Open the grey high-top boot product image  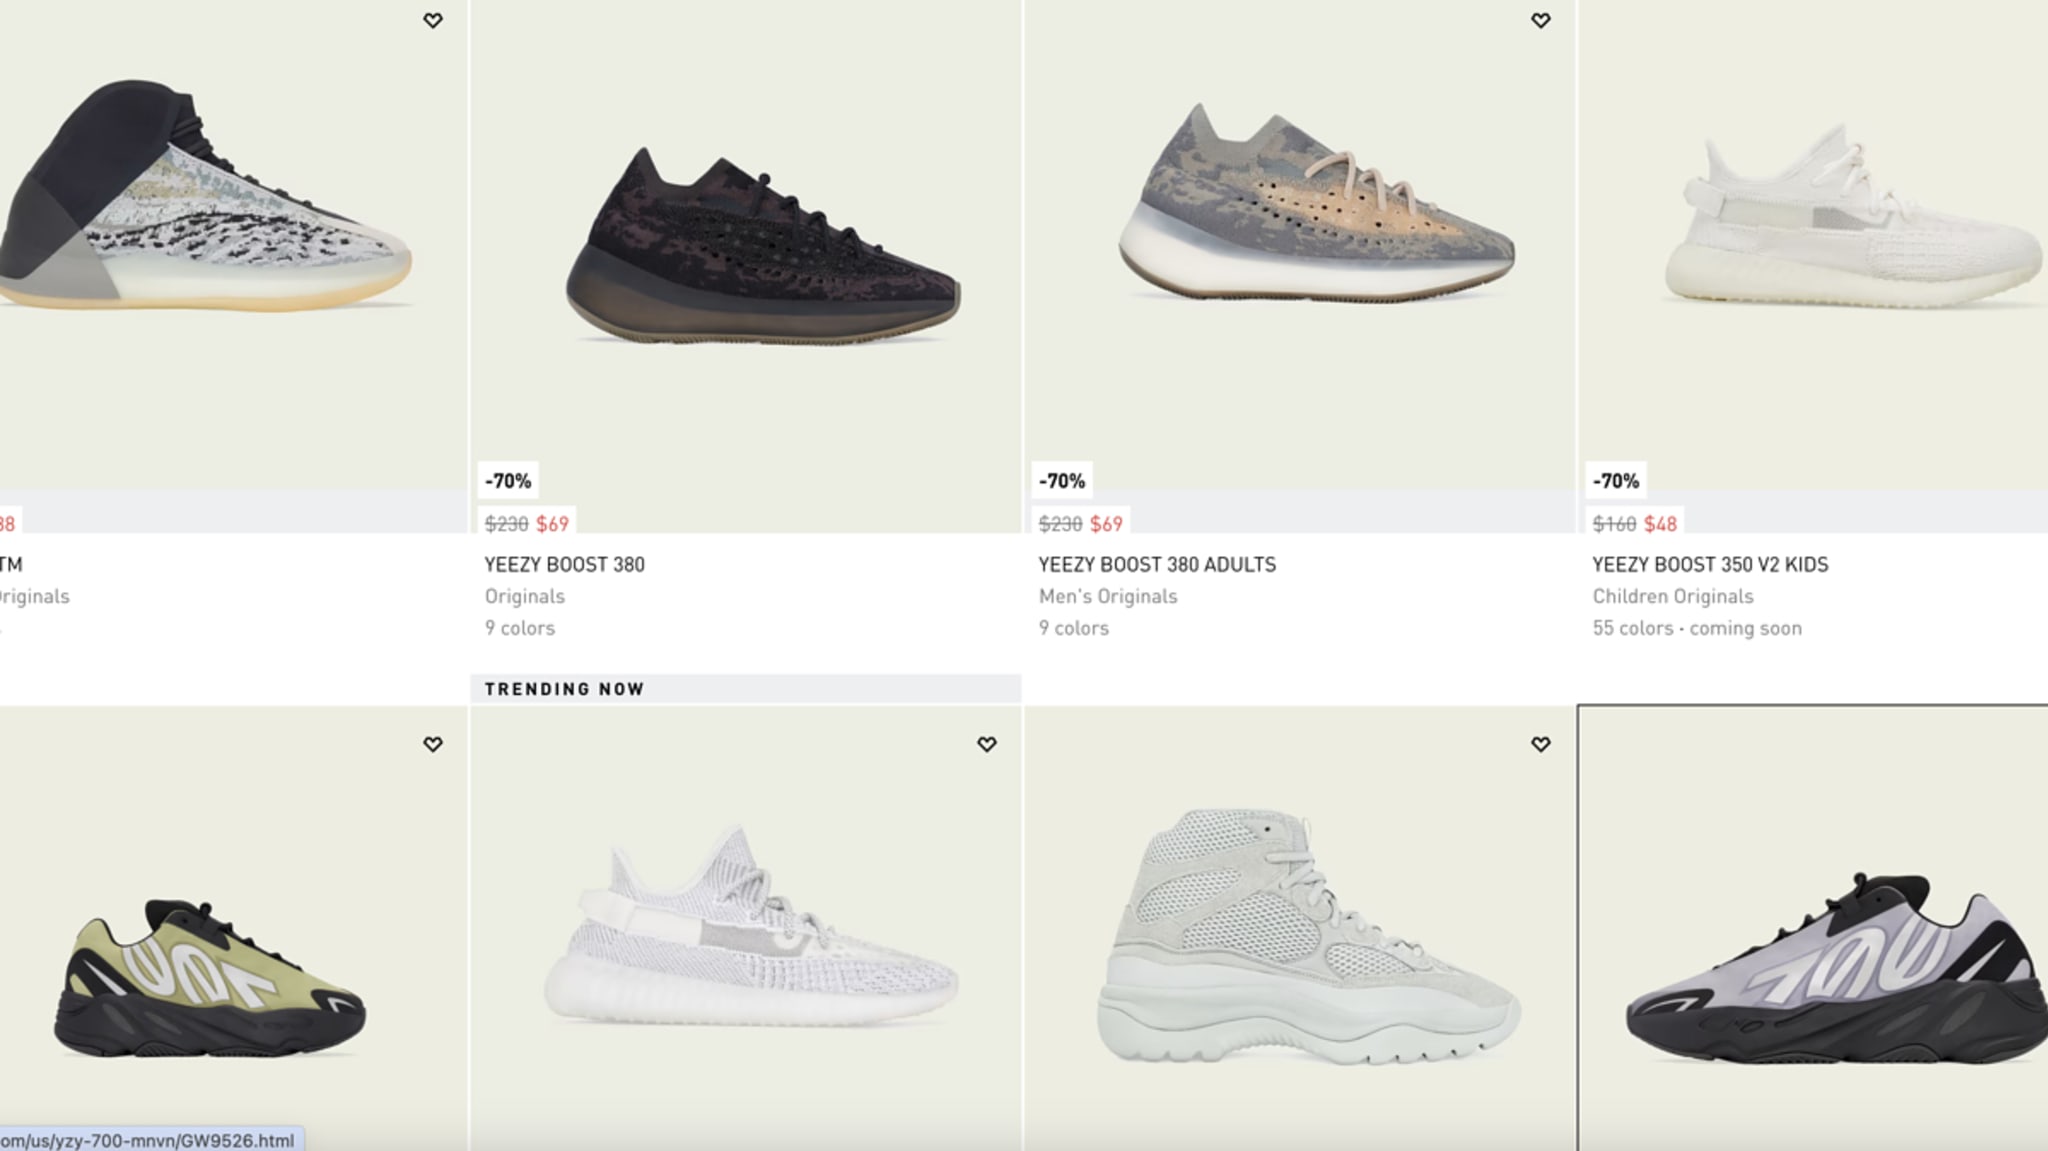[x=1308, y=936]
